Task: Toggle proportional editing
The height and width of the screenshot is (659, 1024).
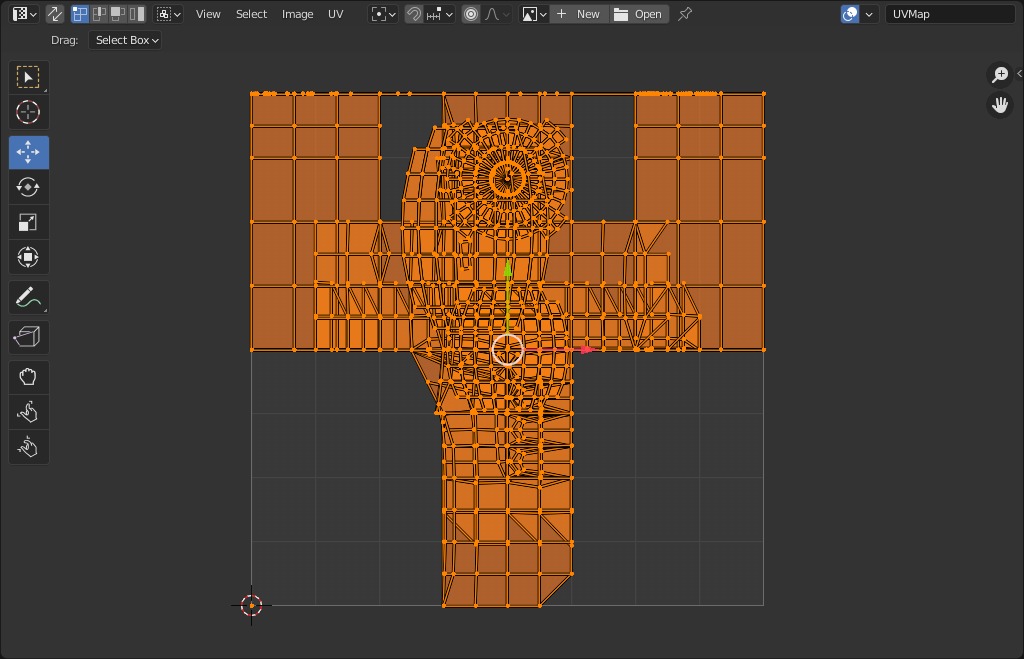Action: (x=471, y=14)
